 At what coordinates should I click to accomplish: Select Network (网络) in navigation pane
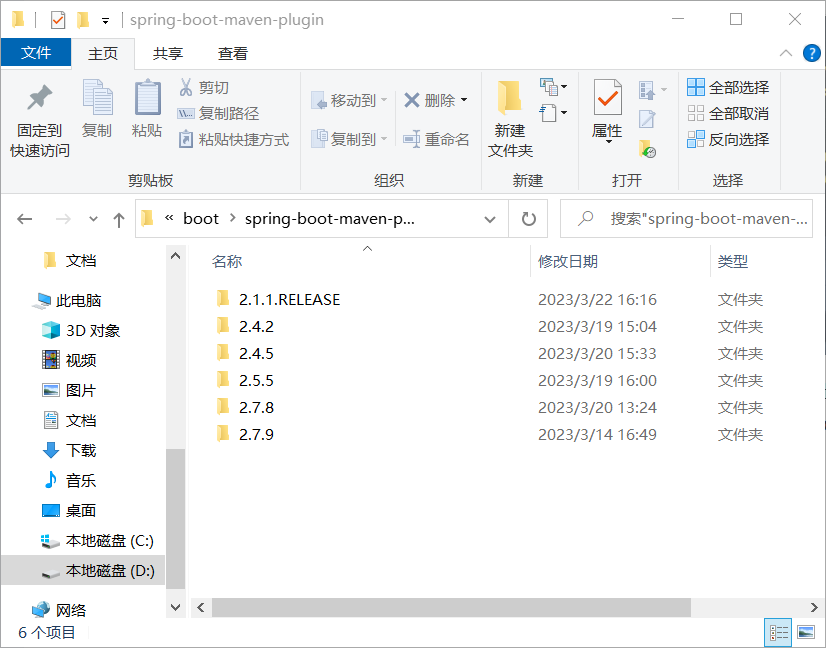pyautogui.click(x=59, y=610)
